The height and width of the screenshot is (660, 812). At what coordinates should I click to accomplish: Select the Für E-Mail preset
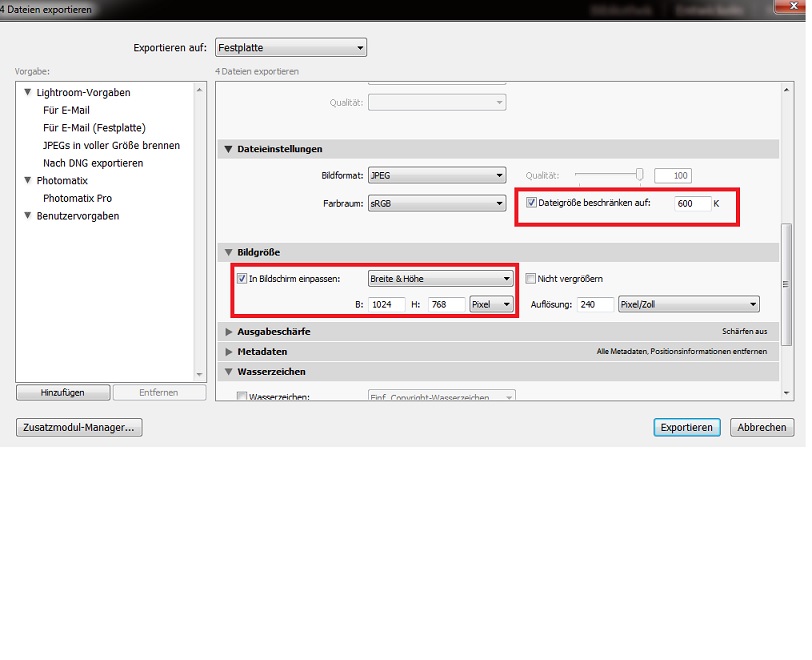[66, 110]
